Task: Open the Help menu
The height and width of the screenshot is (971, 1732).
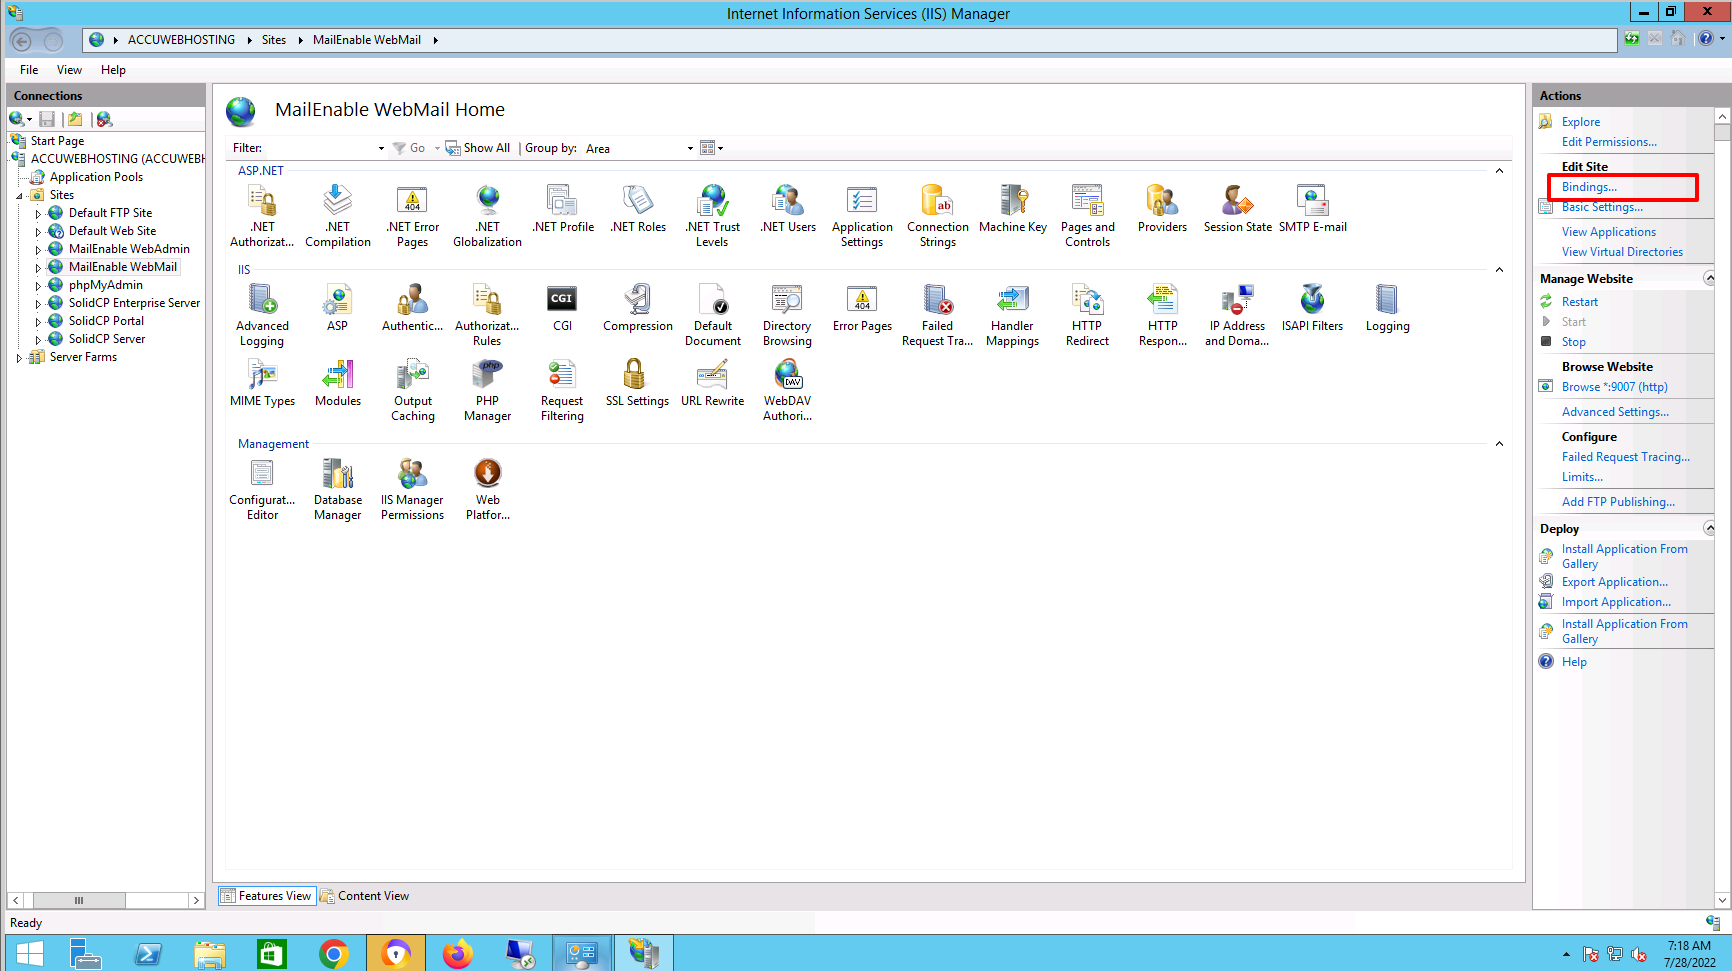Action: click(x=113, y=70)
